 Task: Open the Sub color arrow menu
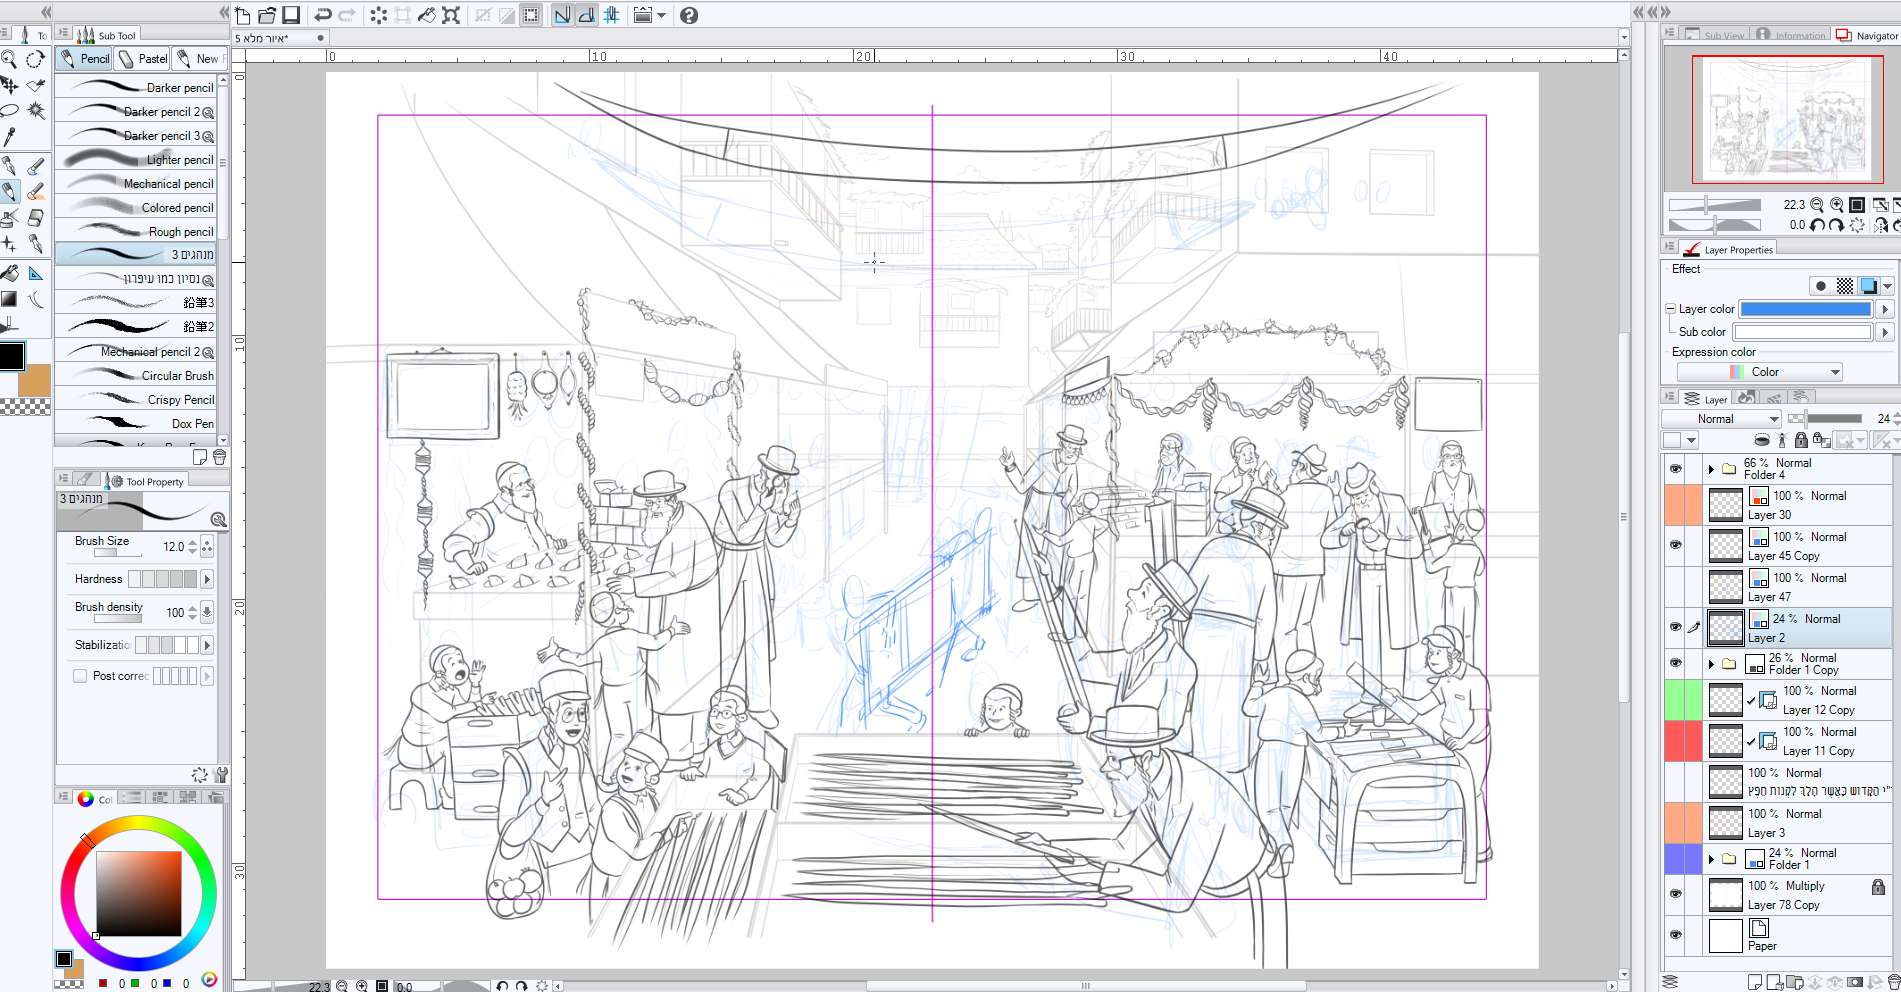pos(1885,332)
